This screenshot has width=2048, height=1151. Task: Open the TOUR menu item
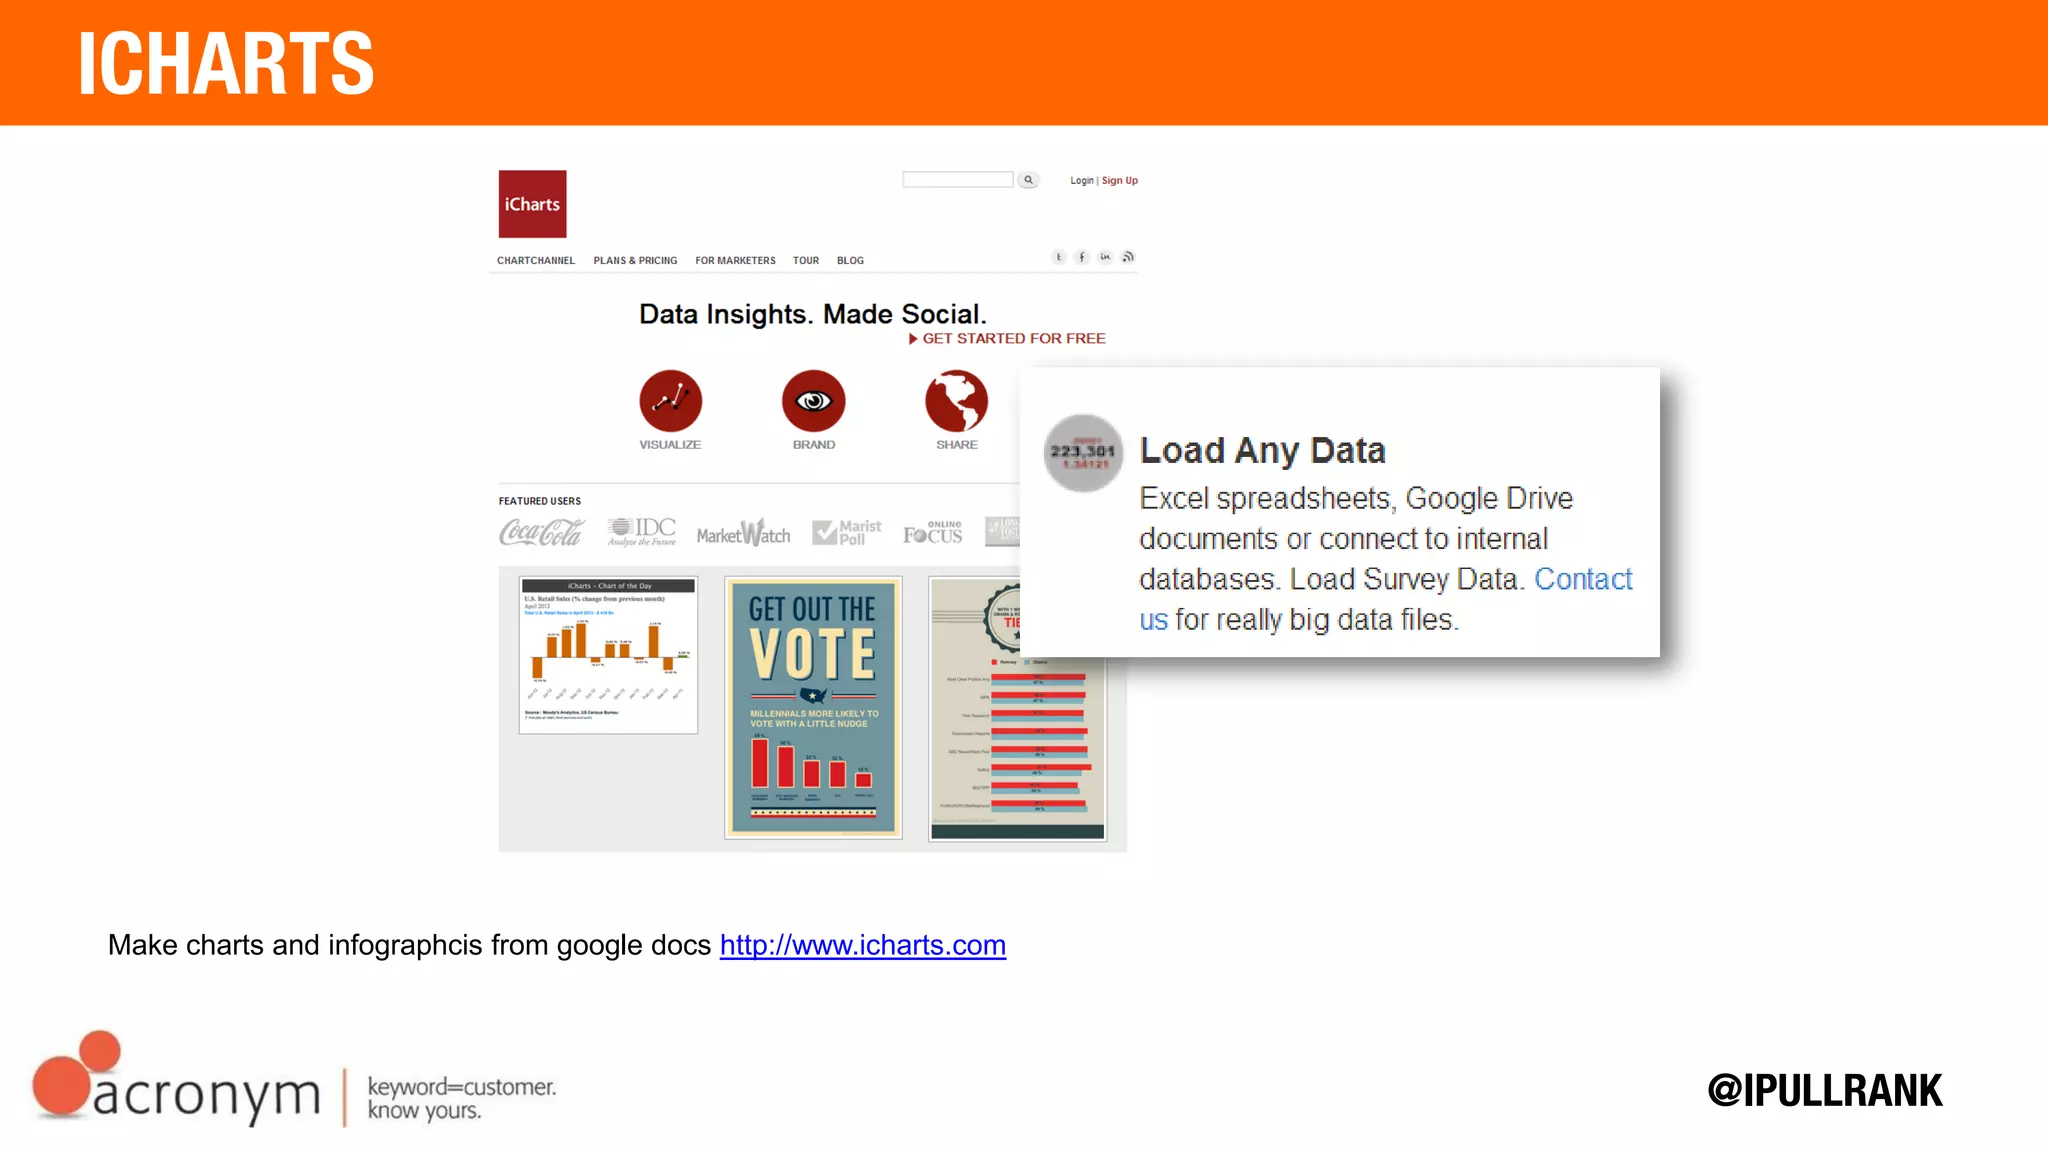point(806,261)
